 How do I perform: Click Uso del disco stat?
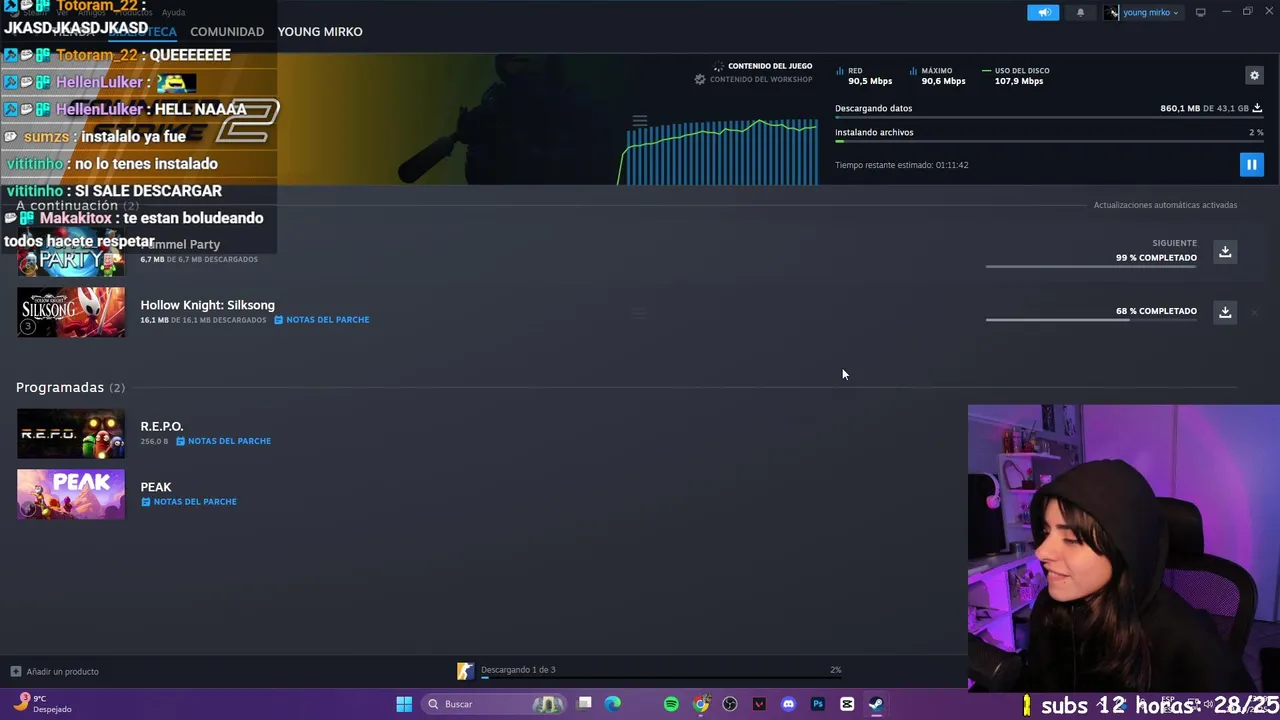point(1015,76)
